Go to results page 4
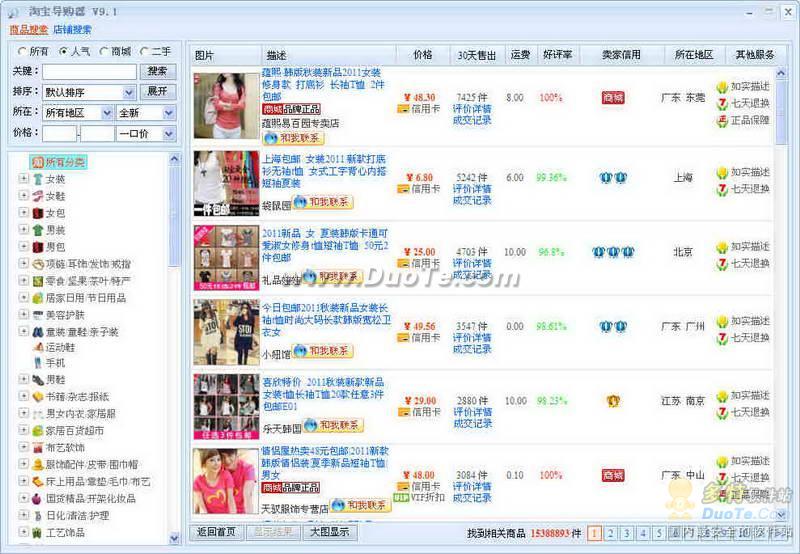Screen dimensions: 800x554 point(643,534)
